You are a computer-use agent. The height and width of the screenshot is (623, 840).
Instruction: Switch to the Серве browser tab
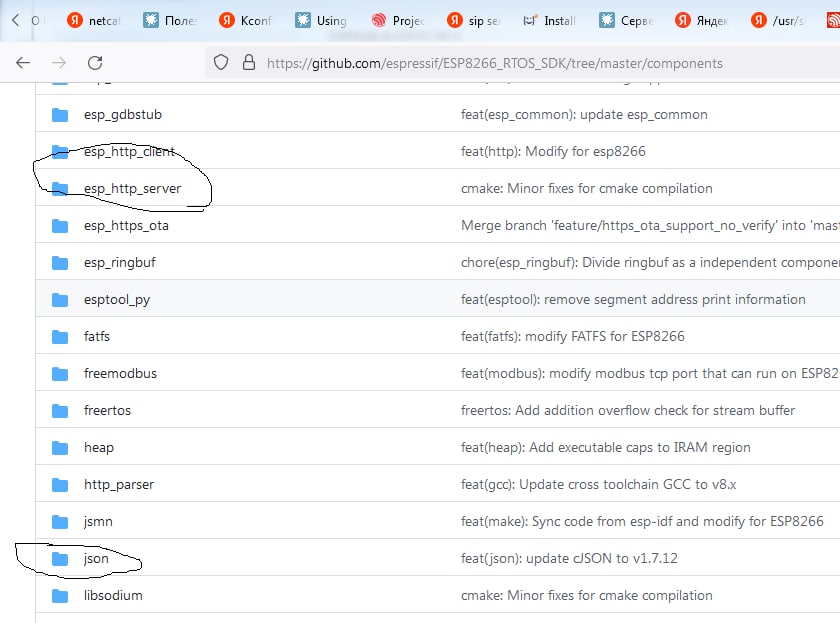tap(626, 20)
